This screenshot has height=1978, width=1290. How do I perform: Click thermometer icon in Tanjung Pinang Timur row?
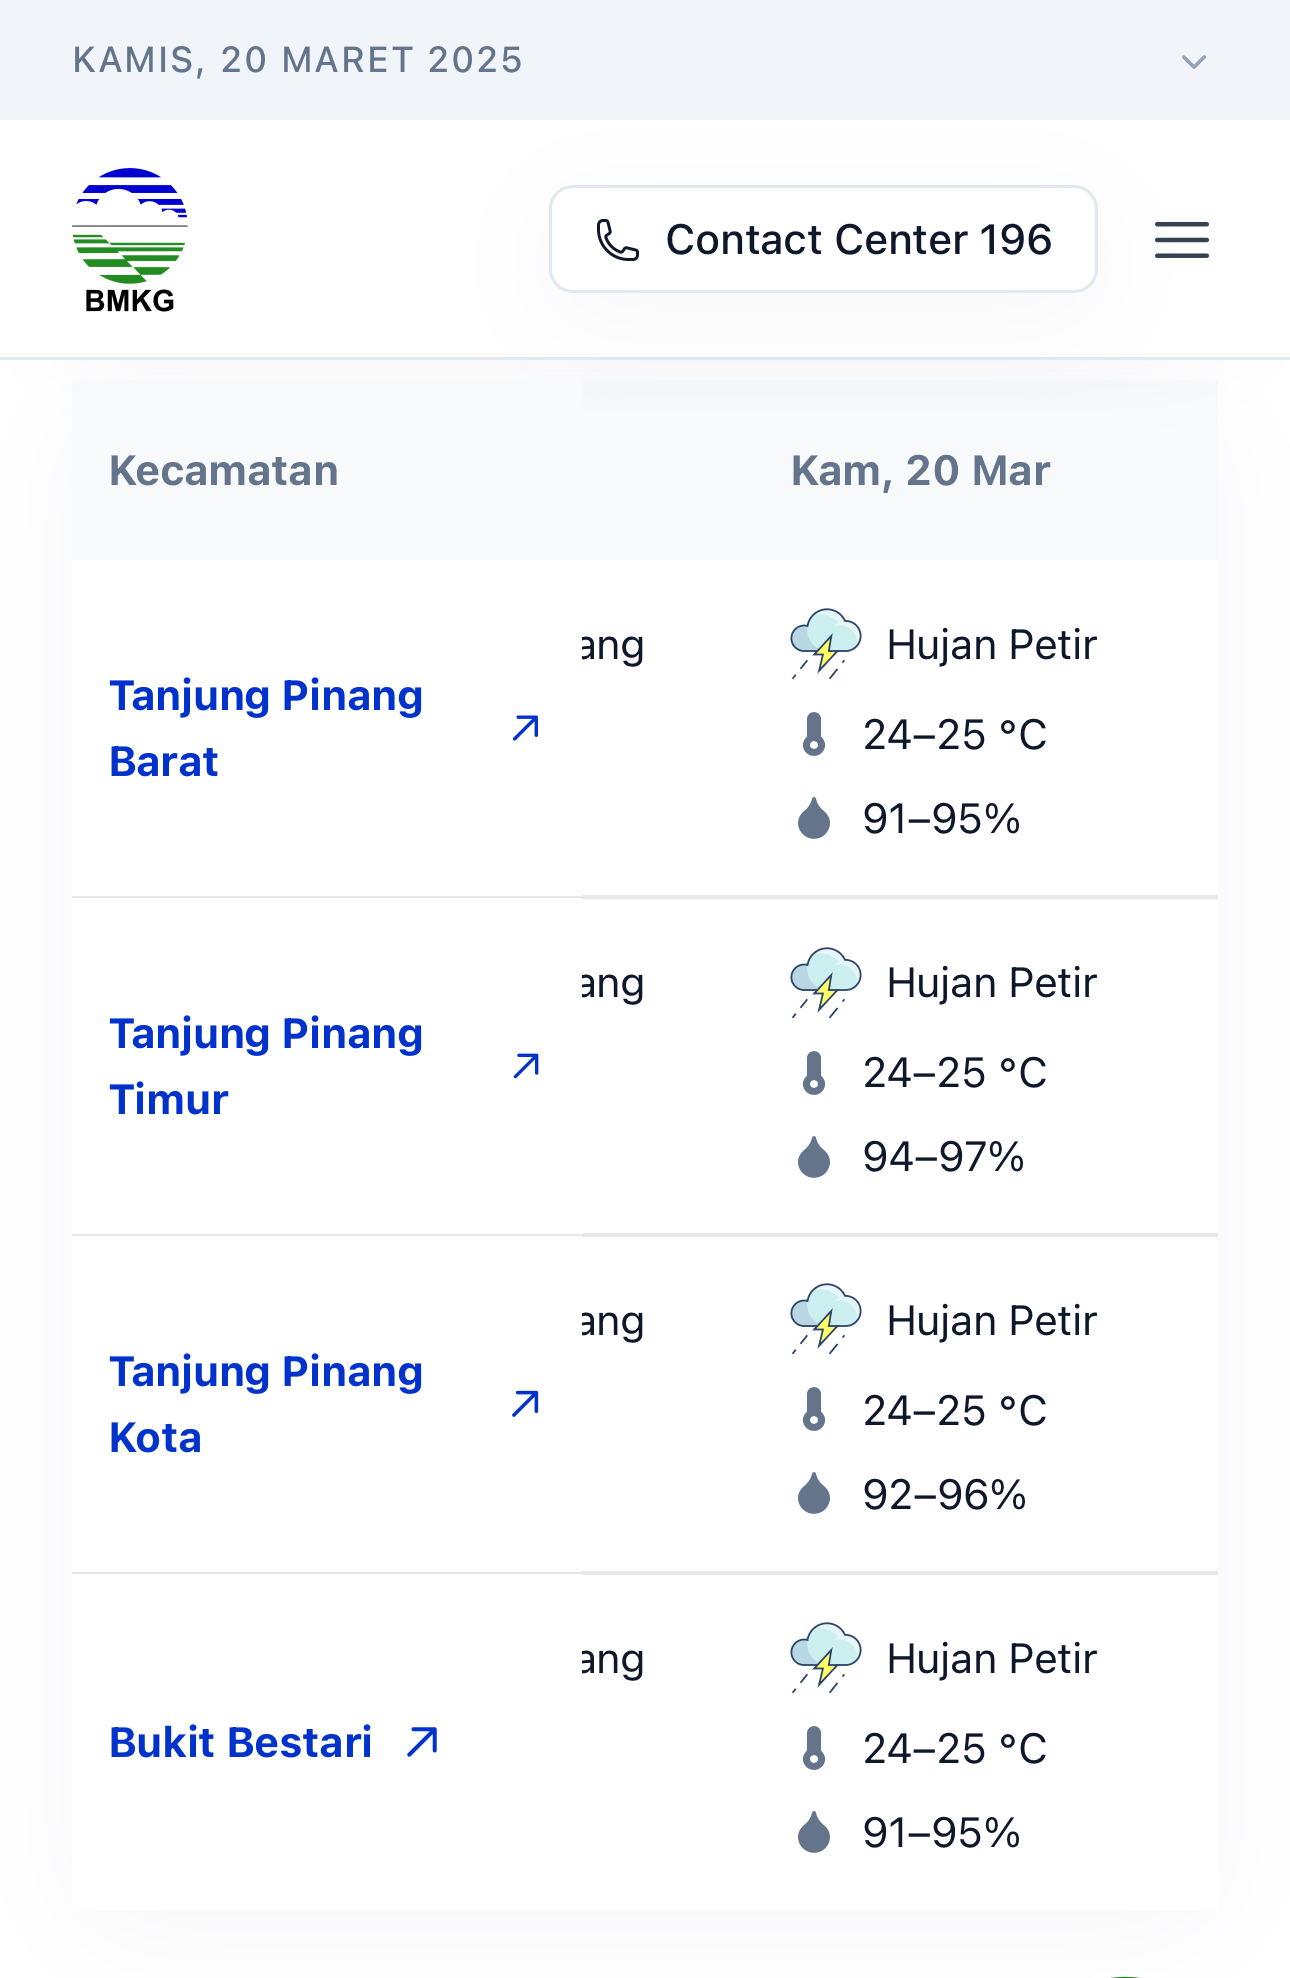coord(815,1073)
